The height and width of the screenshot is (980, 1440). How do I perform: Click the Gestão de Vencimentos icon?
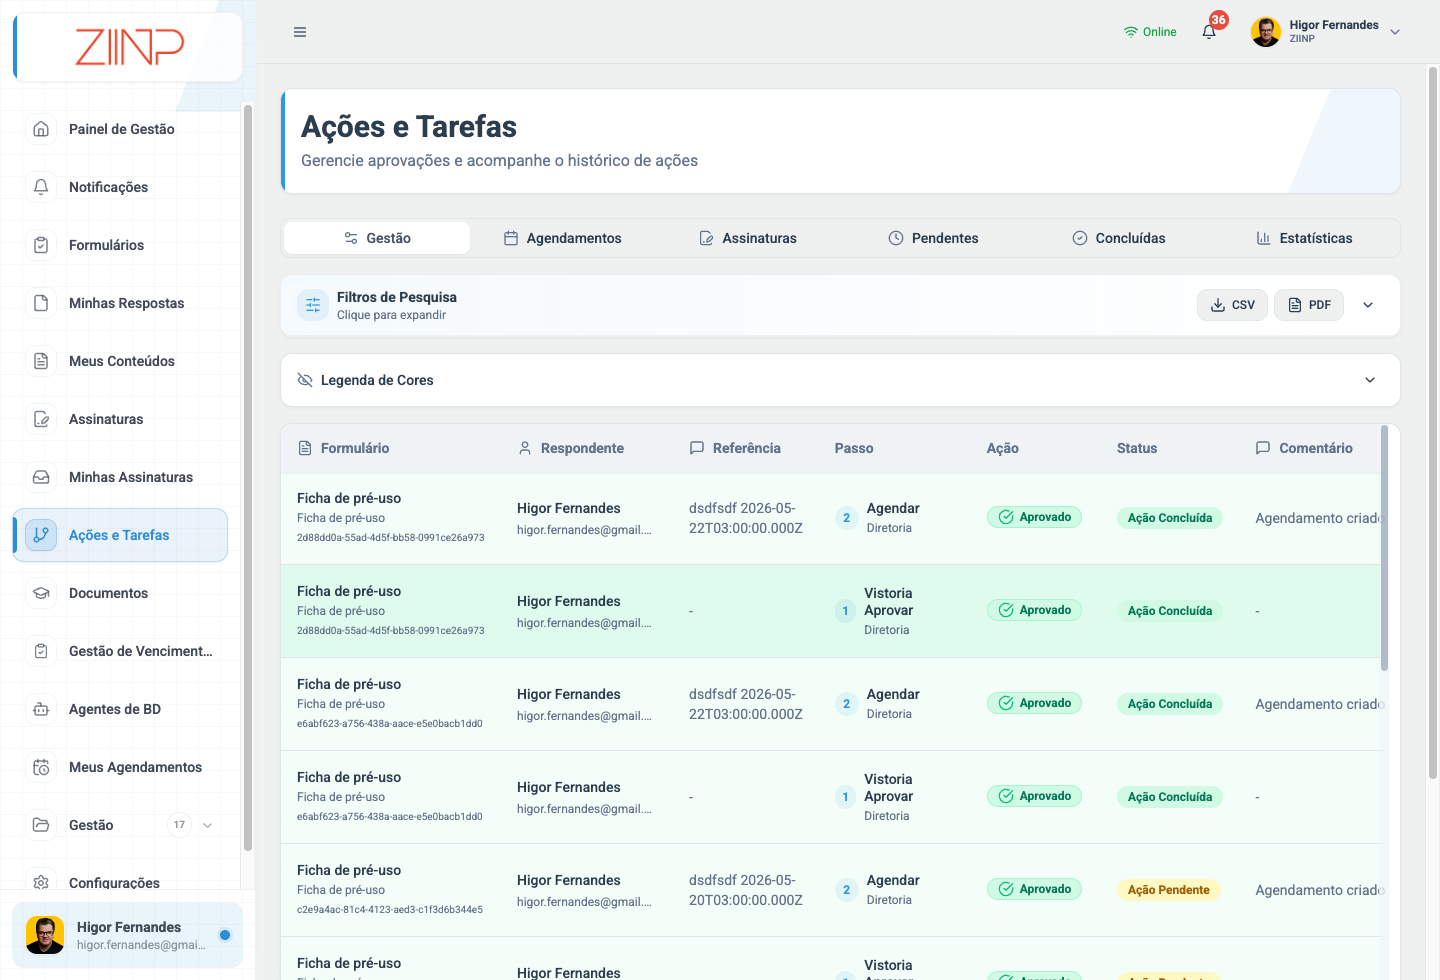(41, 651)
